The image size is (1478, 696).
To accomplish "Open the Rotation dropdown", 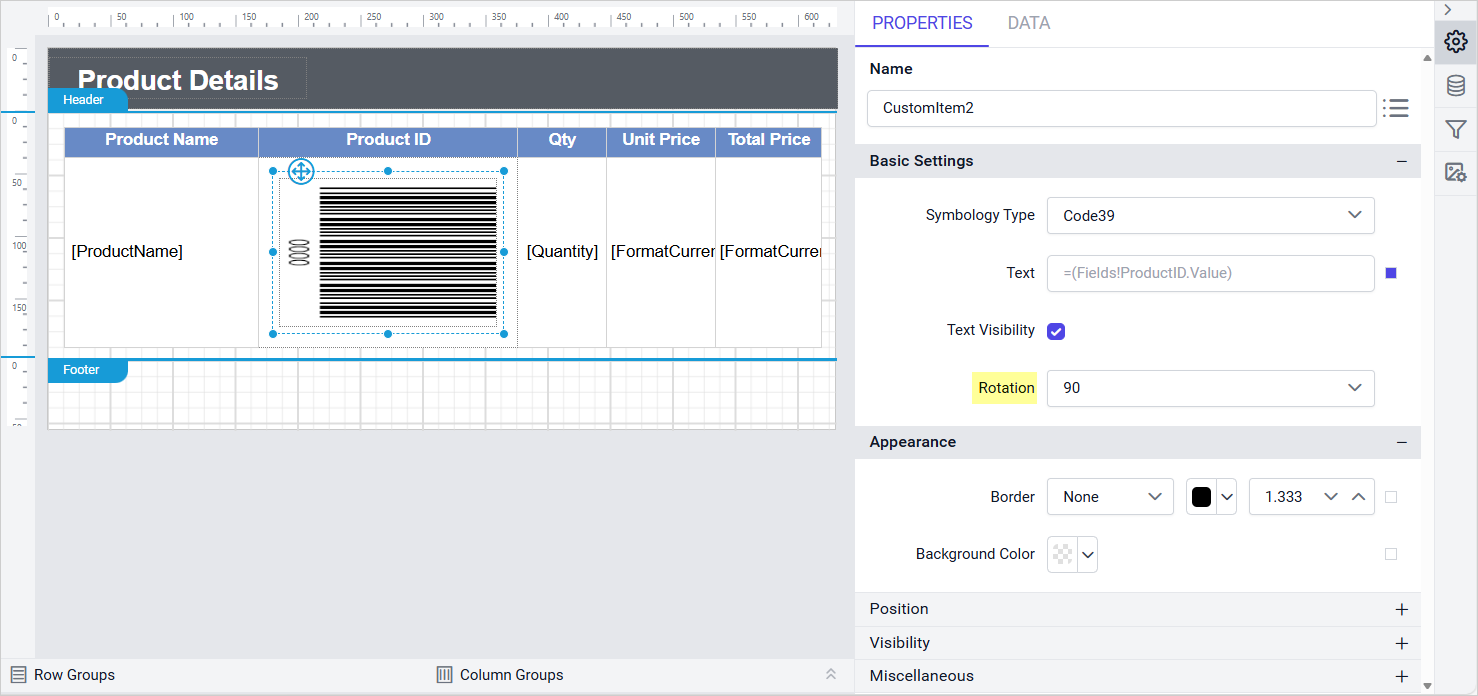I will click(x=1210, y=388).
